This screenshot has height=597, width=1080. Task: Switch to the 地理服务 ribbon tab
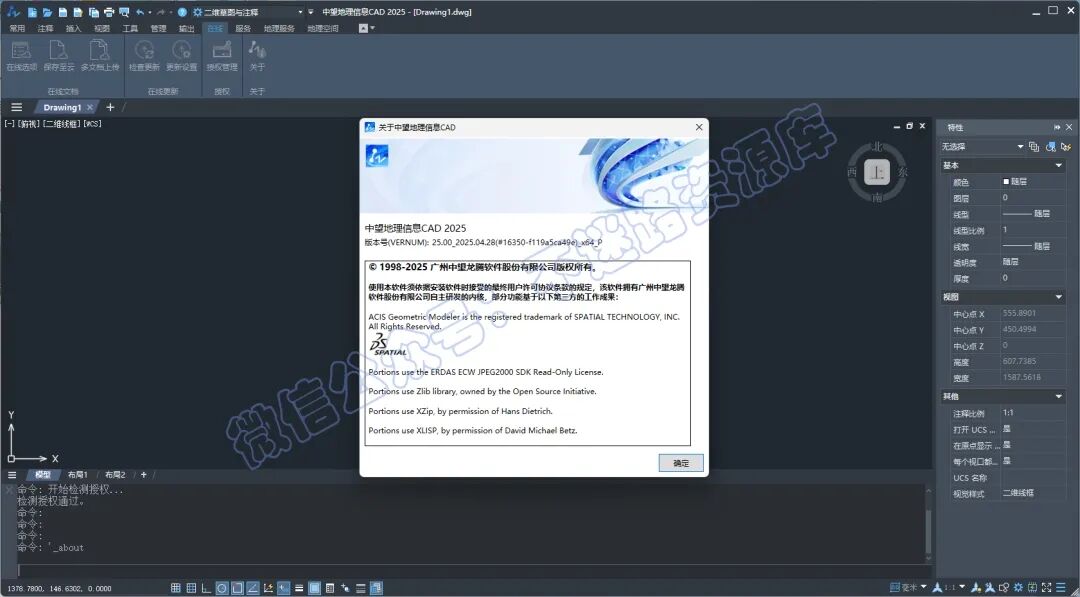pyautogui.click(x=279, y=28)
